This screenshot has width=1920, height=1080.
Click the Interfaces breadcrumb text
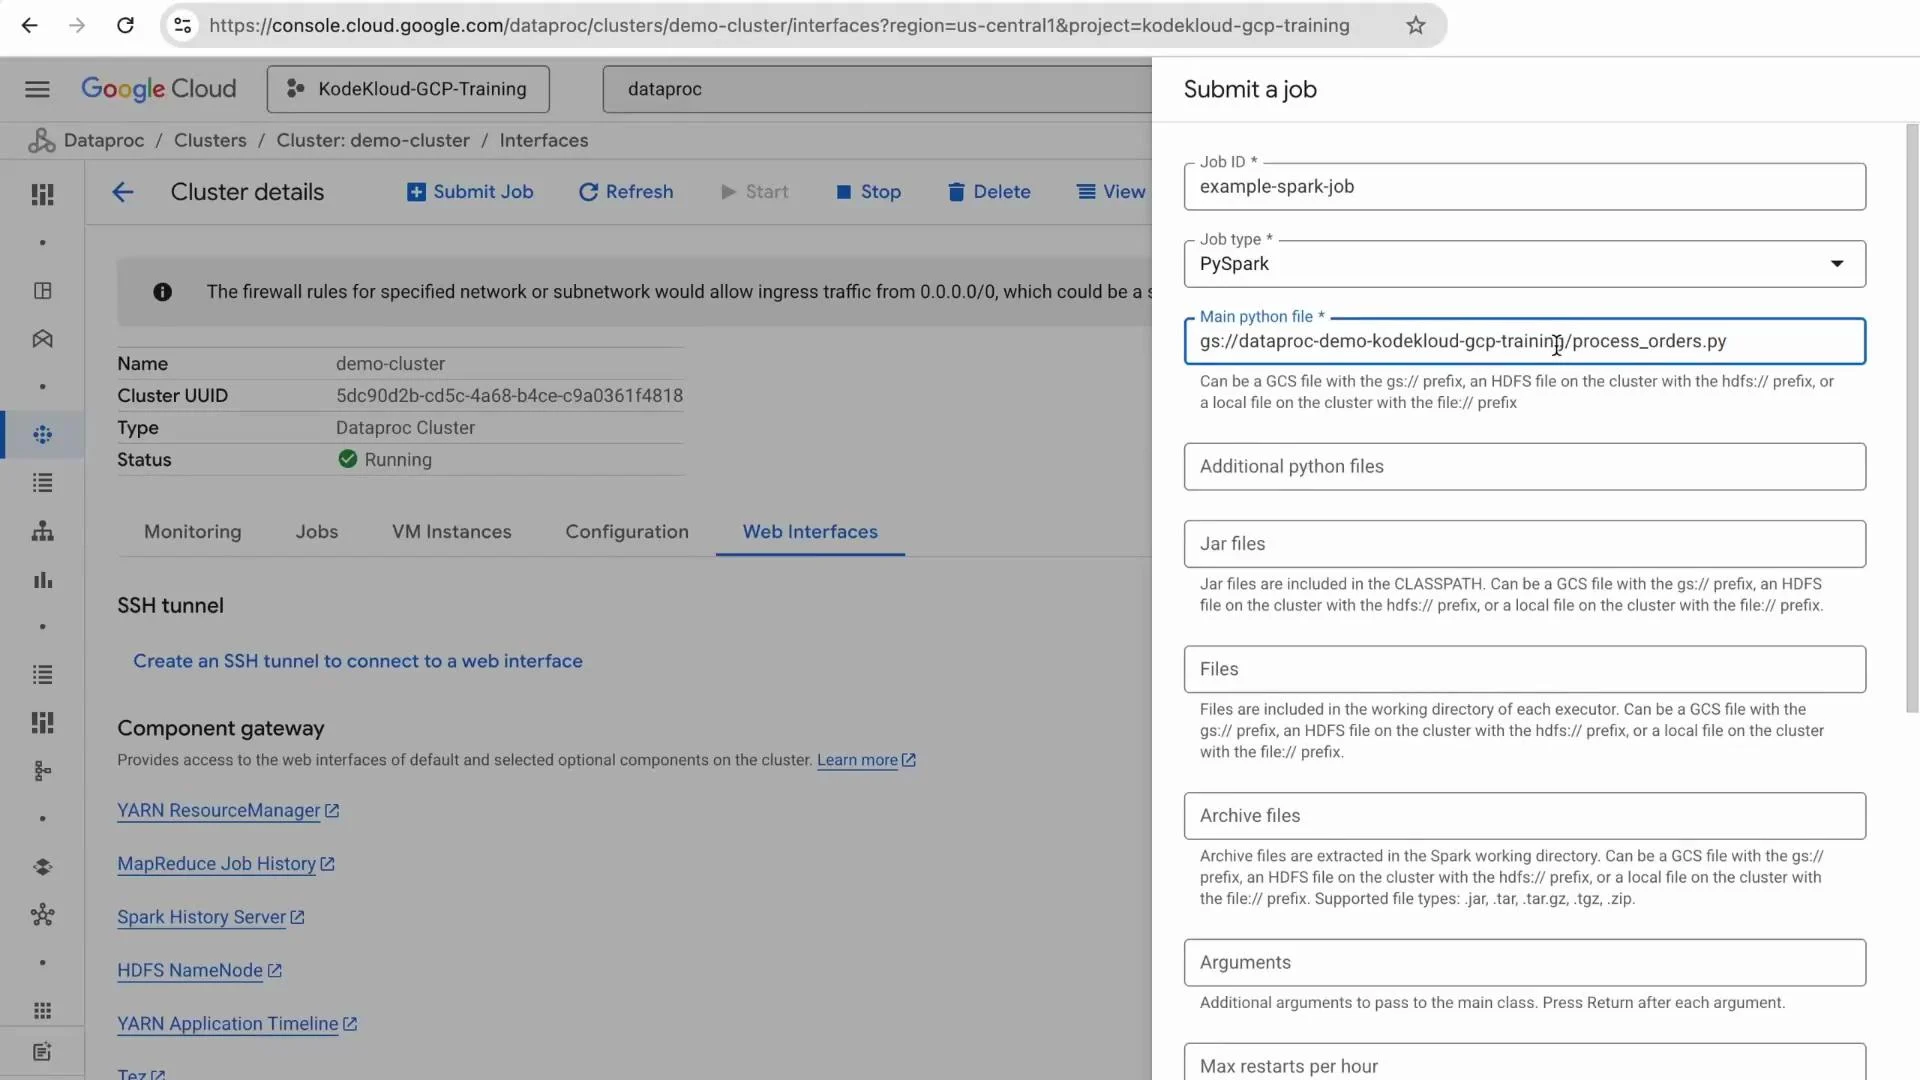point(543,140)
